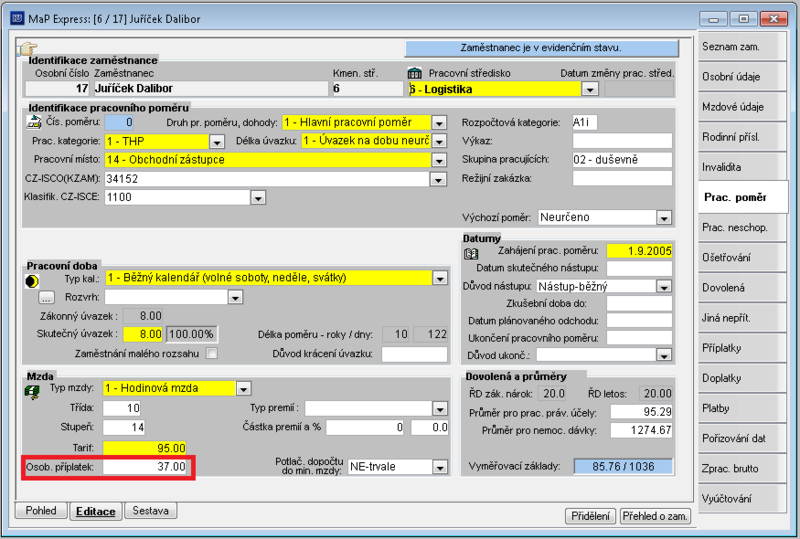Open the Prac. kategorie THP dropdown

pos(217,141)
